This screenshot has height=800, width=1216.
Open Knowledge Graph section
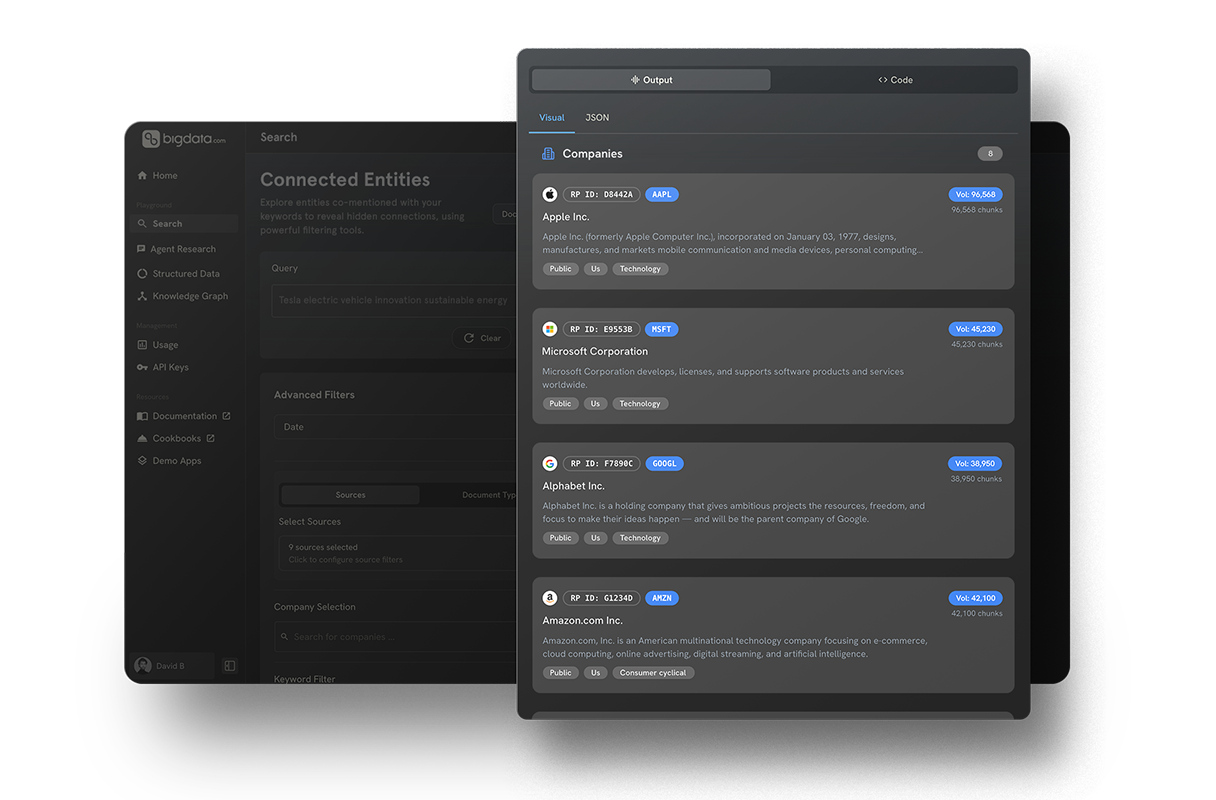(x=185, y=296)
